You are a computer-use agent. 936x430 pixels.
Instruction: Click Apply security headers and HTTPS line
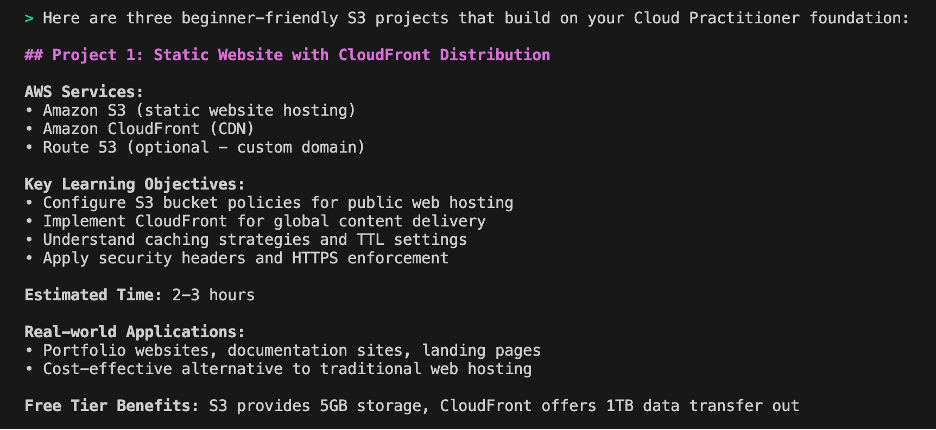245,258
